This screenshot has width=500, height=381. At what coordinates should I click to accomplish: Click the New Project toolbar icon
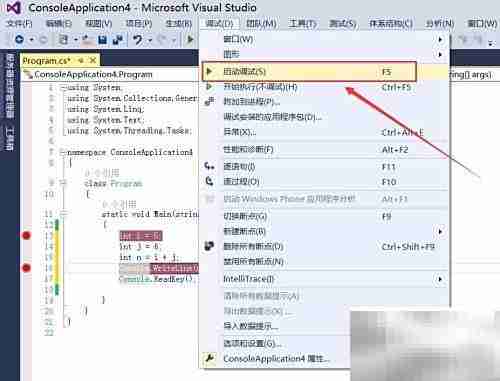coord(63,40)
